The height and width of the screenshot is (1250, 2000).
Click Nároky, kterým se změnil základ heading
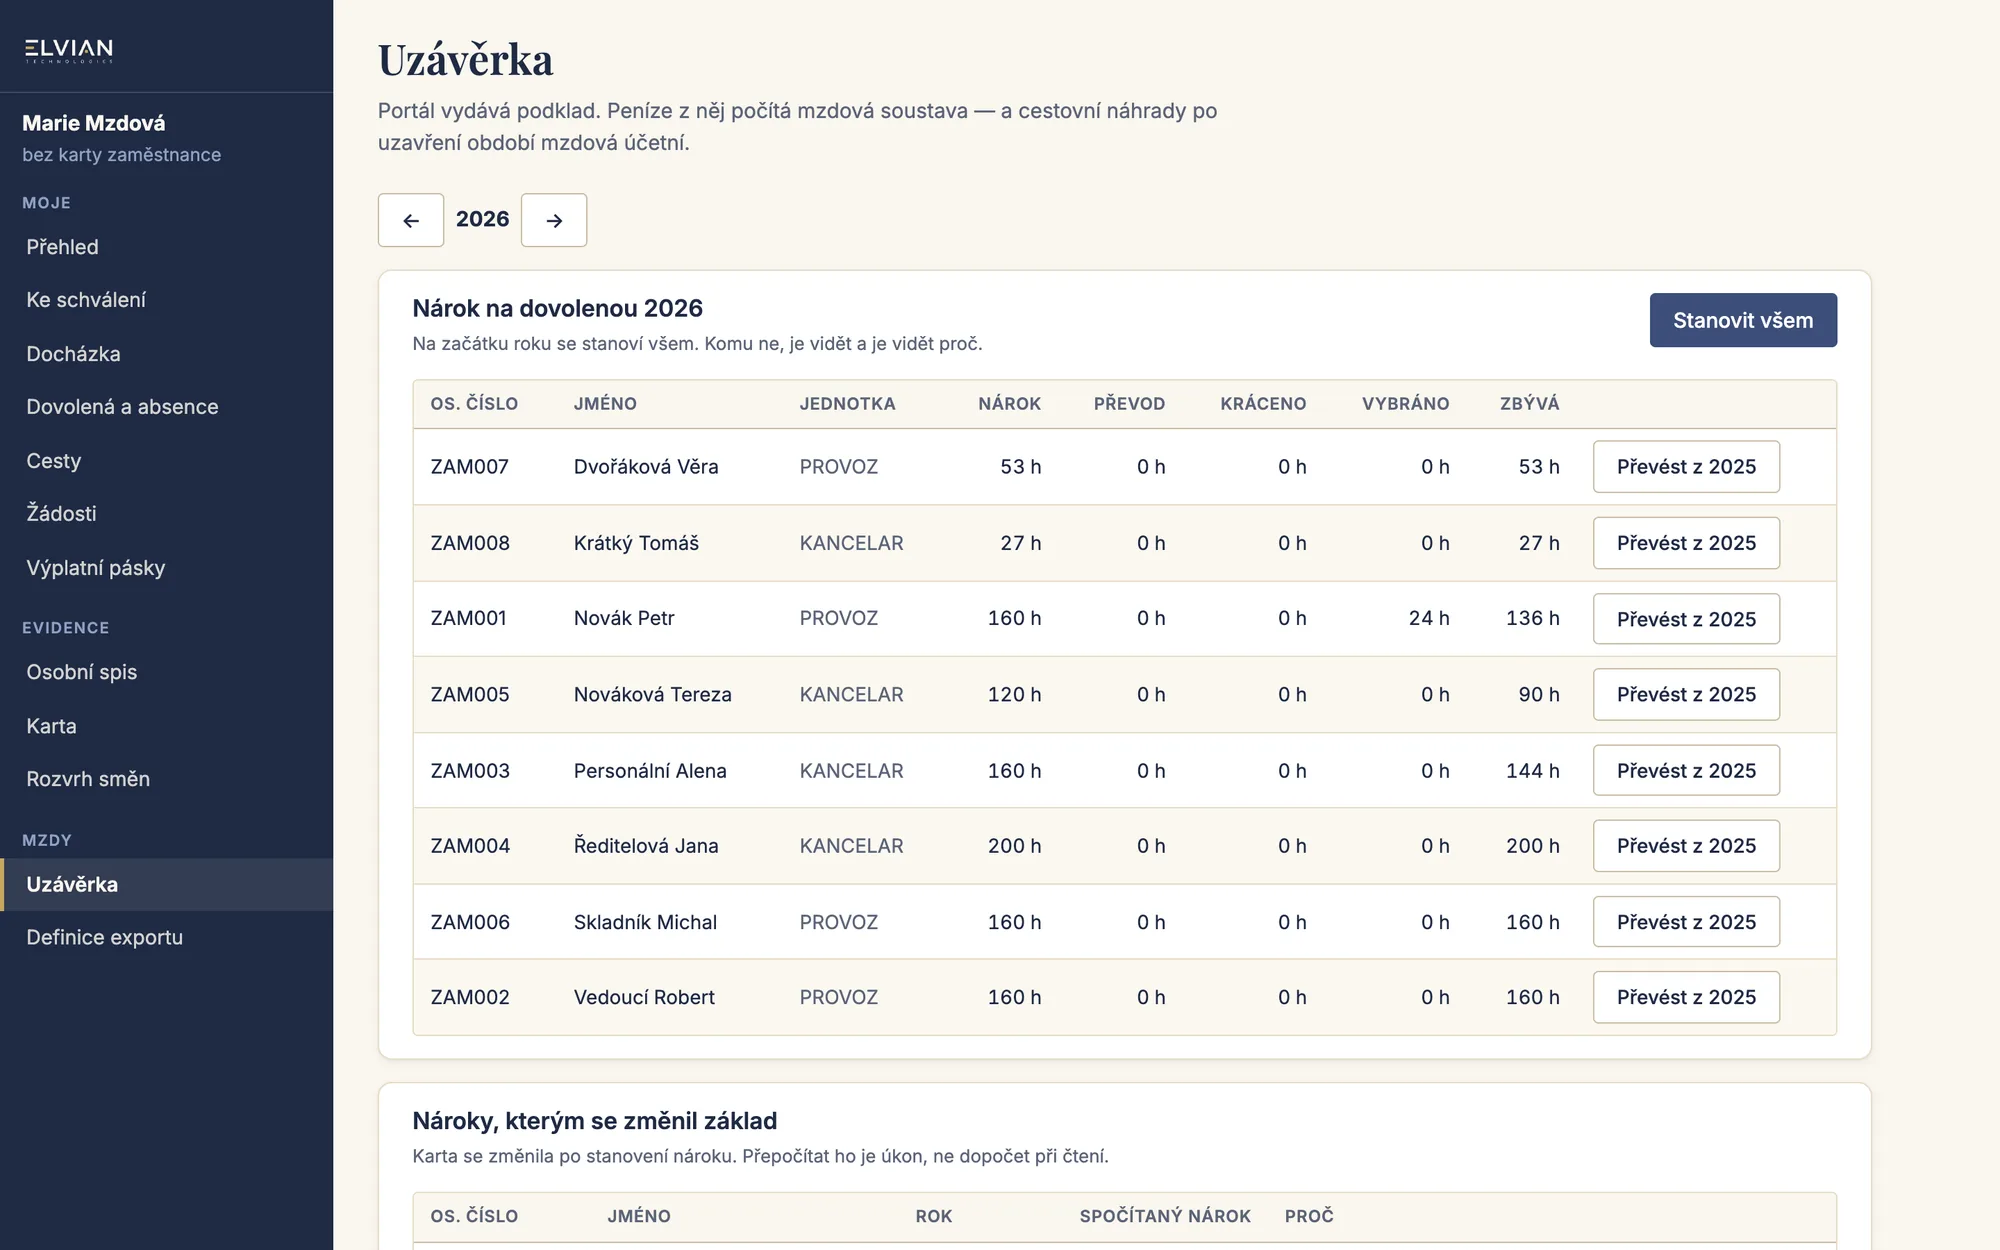point(595,1121)
